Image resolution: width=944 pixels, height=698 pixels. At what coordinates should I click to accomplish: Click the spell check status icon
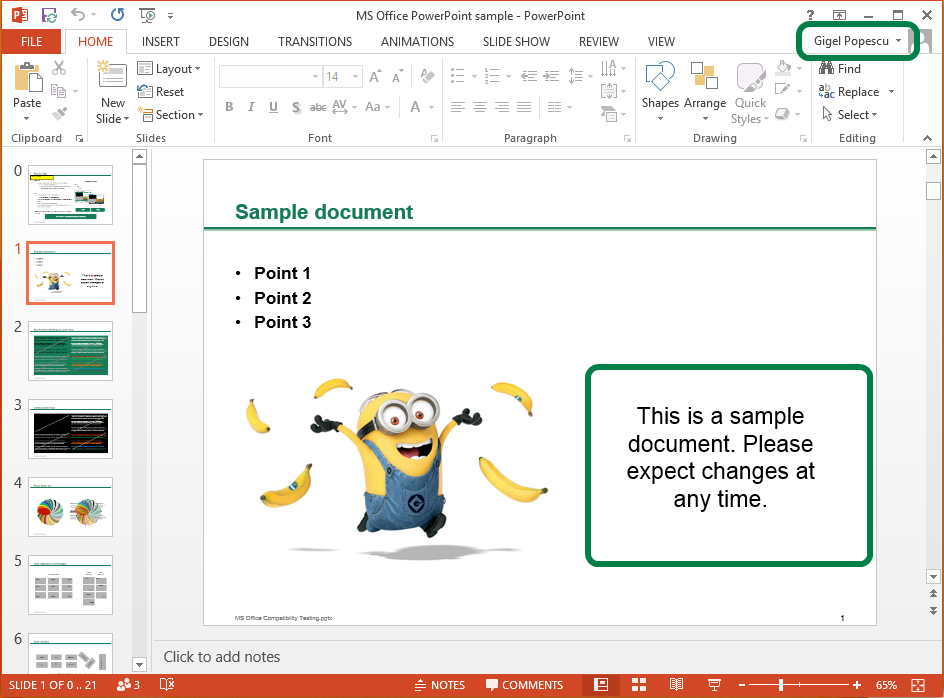click(x=167, y=685)
